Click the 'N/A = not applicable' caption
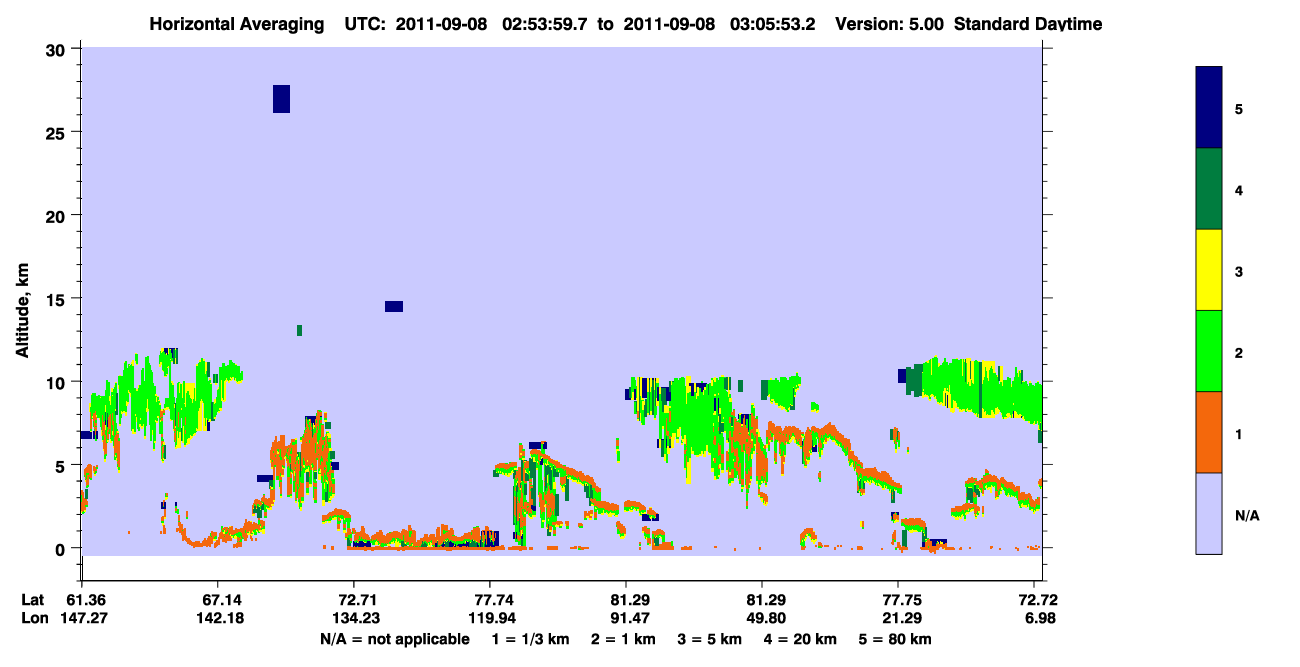This screenshot has height=667, width=1300. point(394,639)
